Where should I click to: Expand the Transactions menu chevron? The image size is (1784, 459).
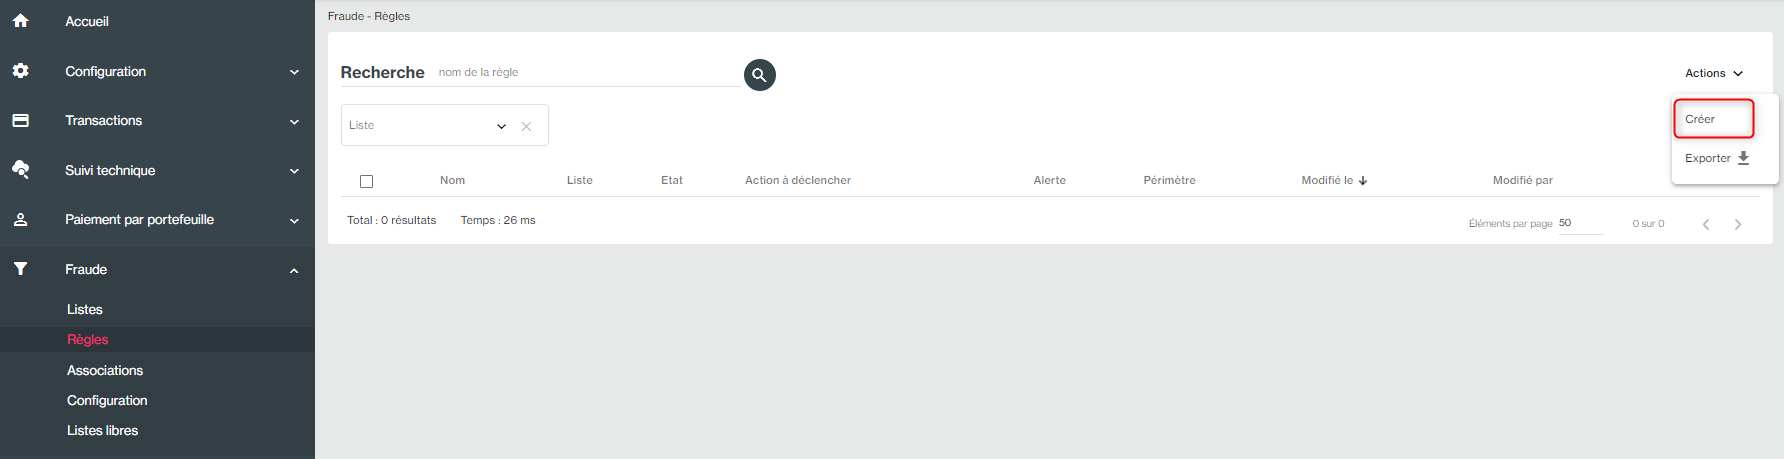[294, 122]
